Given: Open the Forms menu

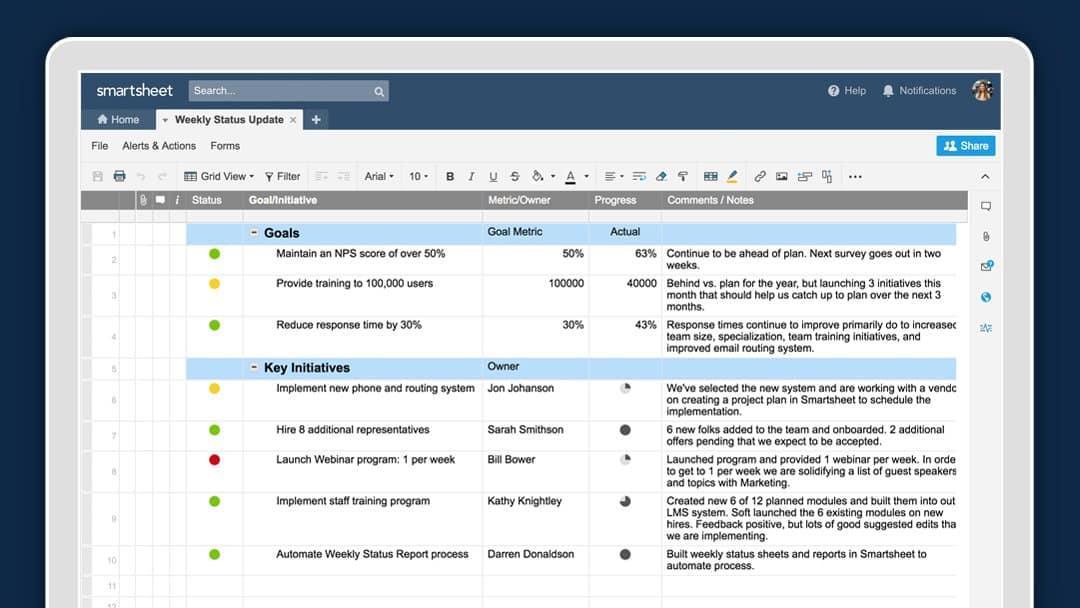Looking at the screenshot, I should pos(225,146).
